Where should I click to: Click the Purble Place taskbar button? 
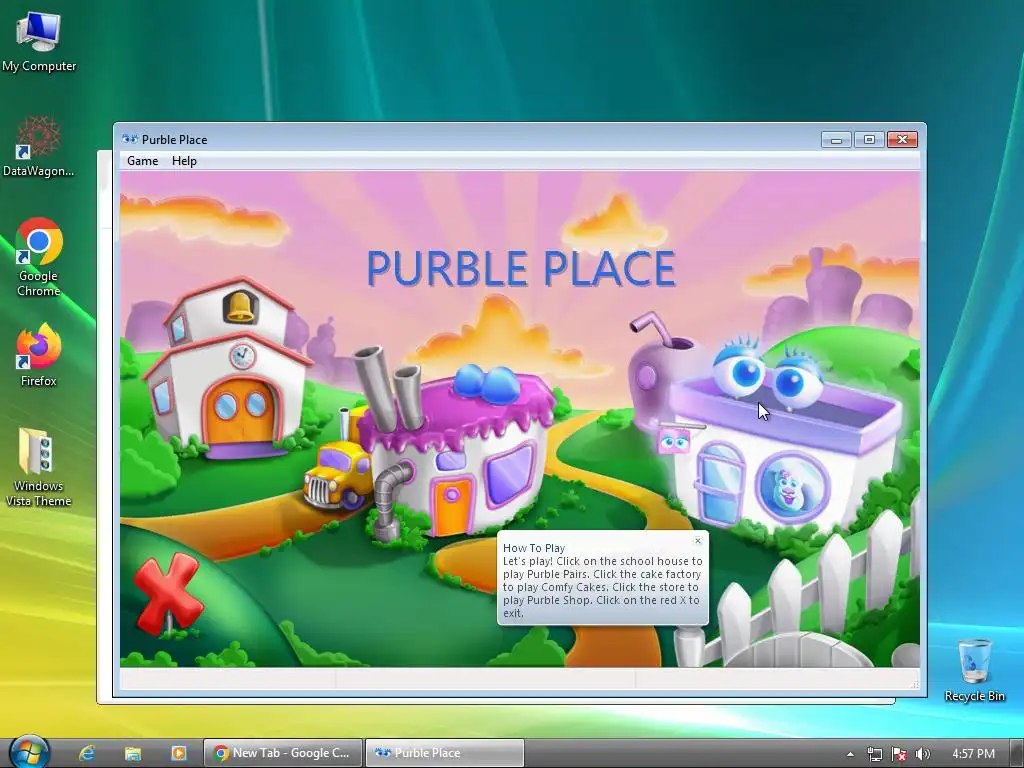point(445,753)
